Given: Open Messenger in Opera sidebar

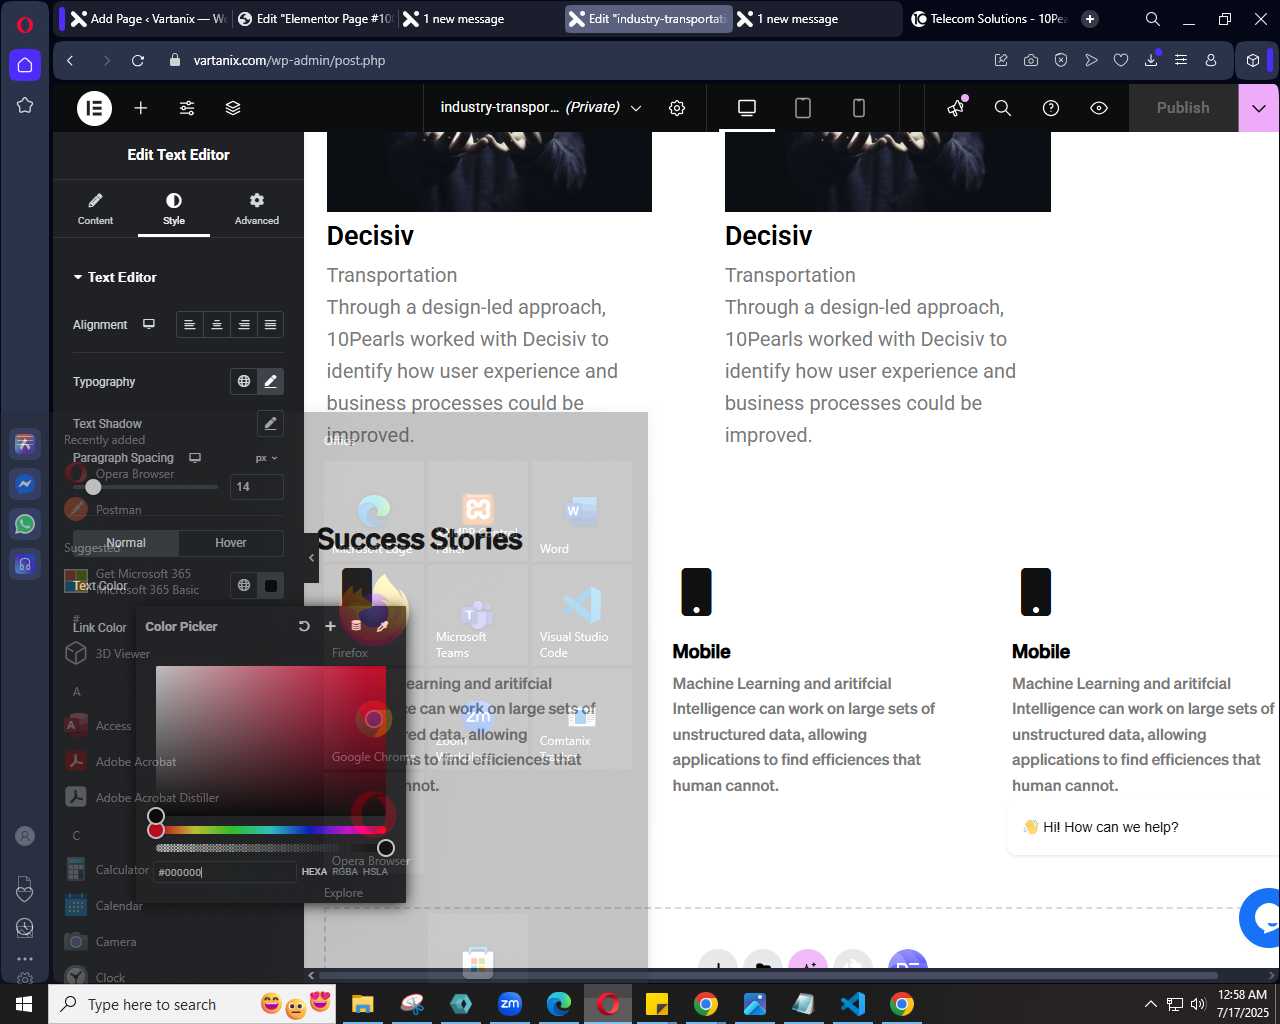Looking at the screenshot, I should [x=25, y=484].
